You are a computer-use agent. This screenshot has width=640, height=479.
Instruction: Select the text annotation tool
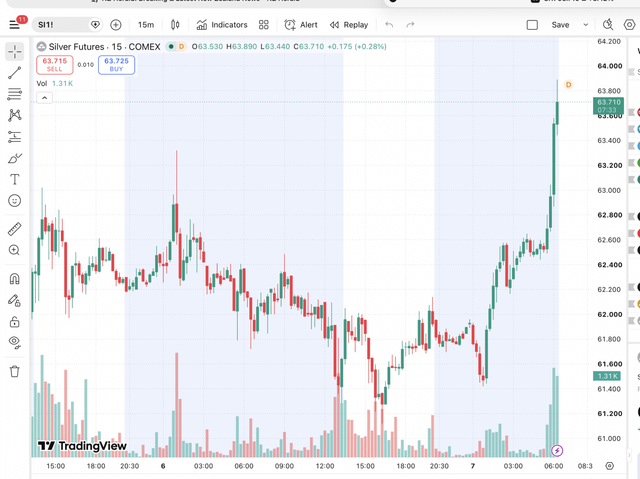[14, 180]
